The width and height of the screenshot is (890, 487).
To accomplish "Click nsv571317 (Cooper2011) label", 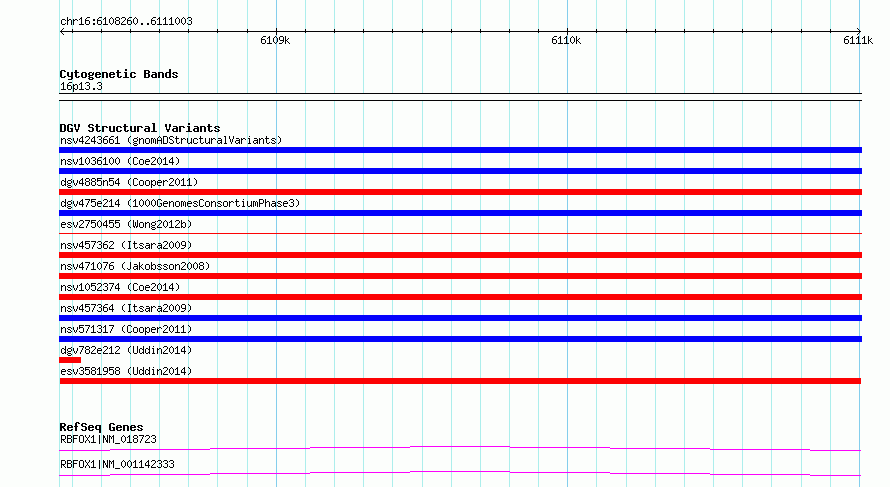I will point(126,329).
